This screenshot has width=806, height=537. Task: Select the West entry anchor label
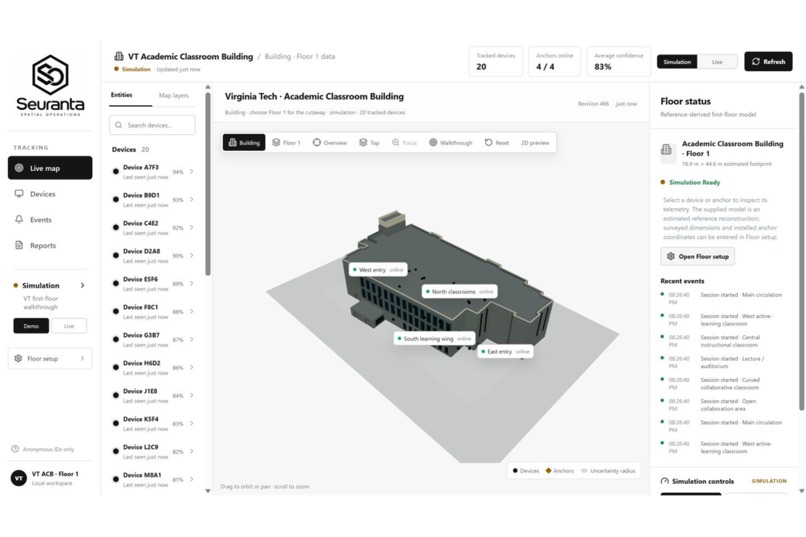pos(378,269)
